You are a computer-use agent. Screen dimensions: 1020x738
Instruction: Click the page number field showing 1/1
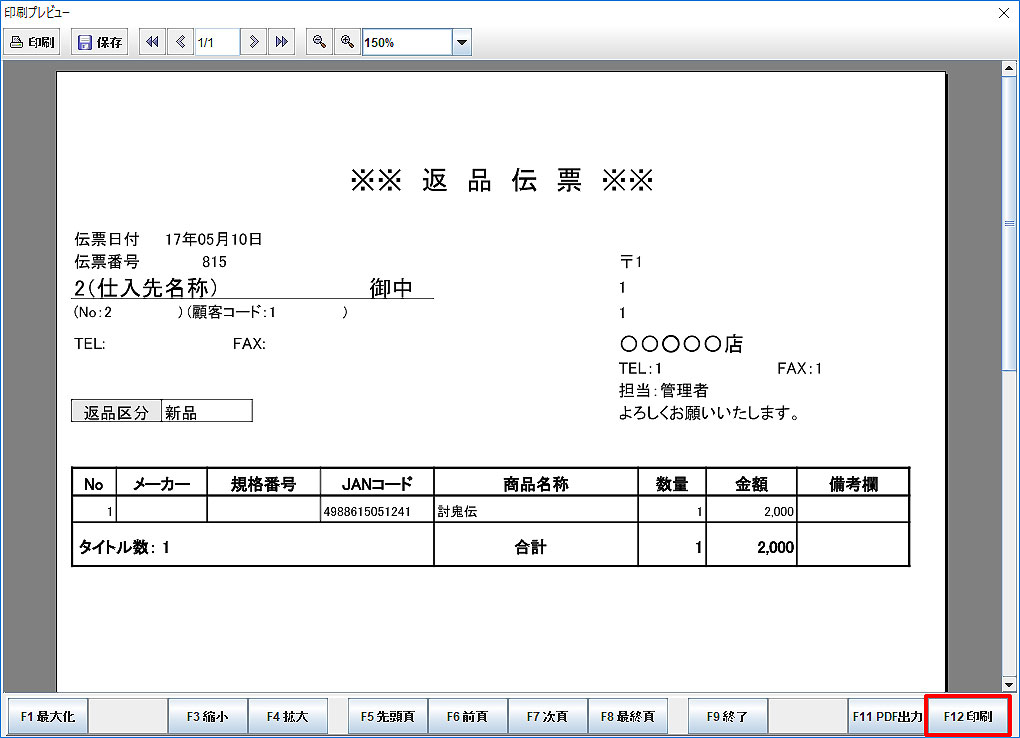[x=216, y=42]
